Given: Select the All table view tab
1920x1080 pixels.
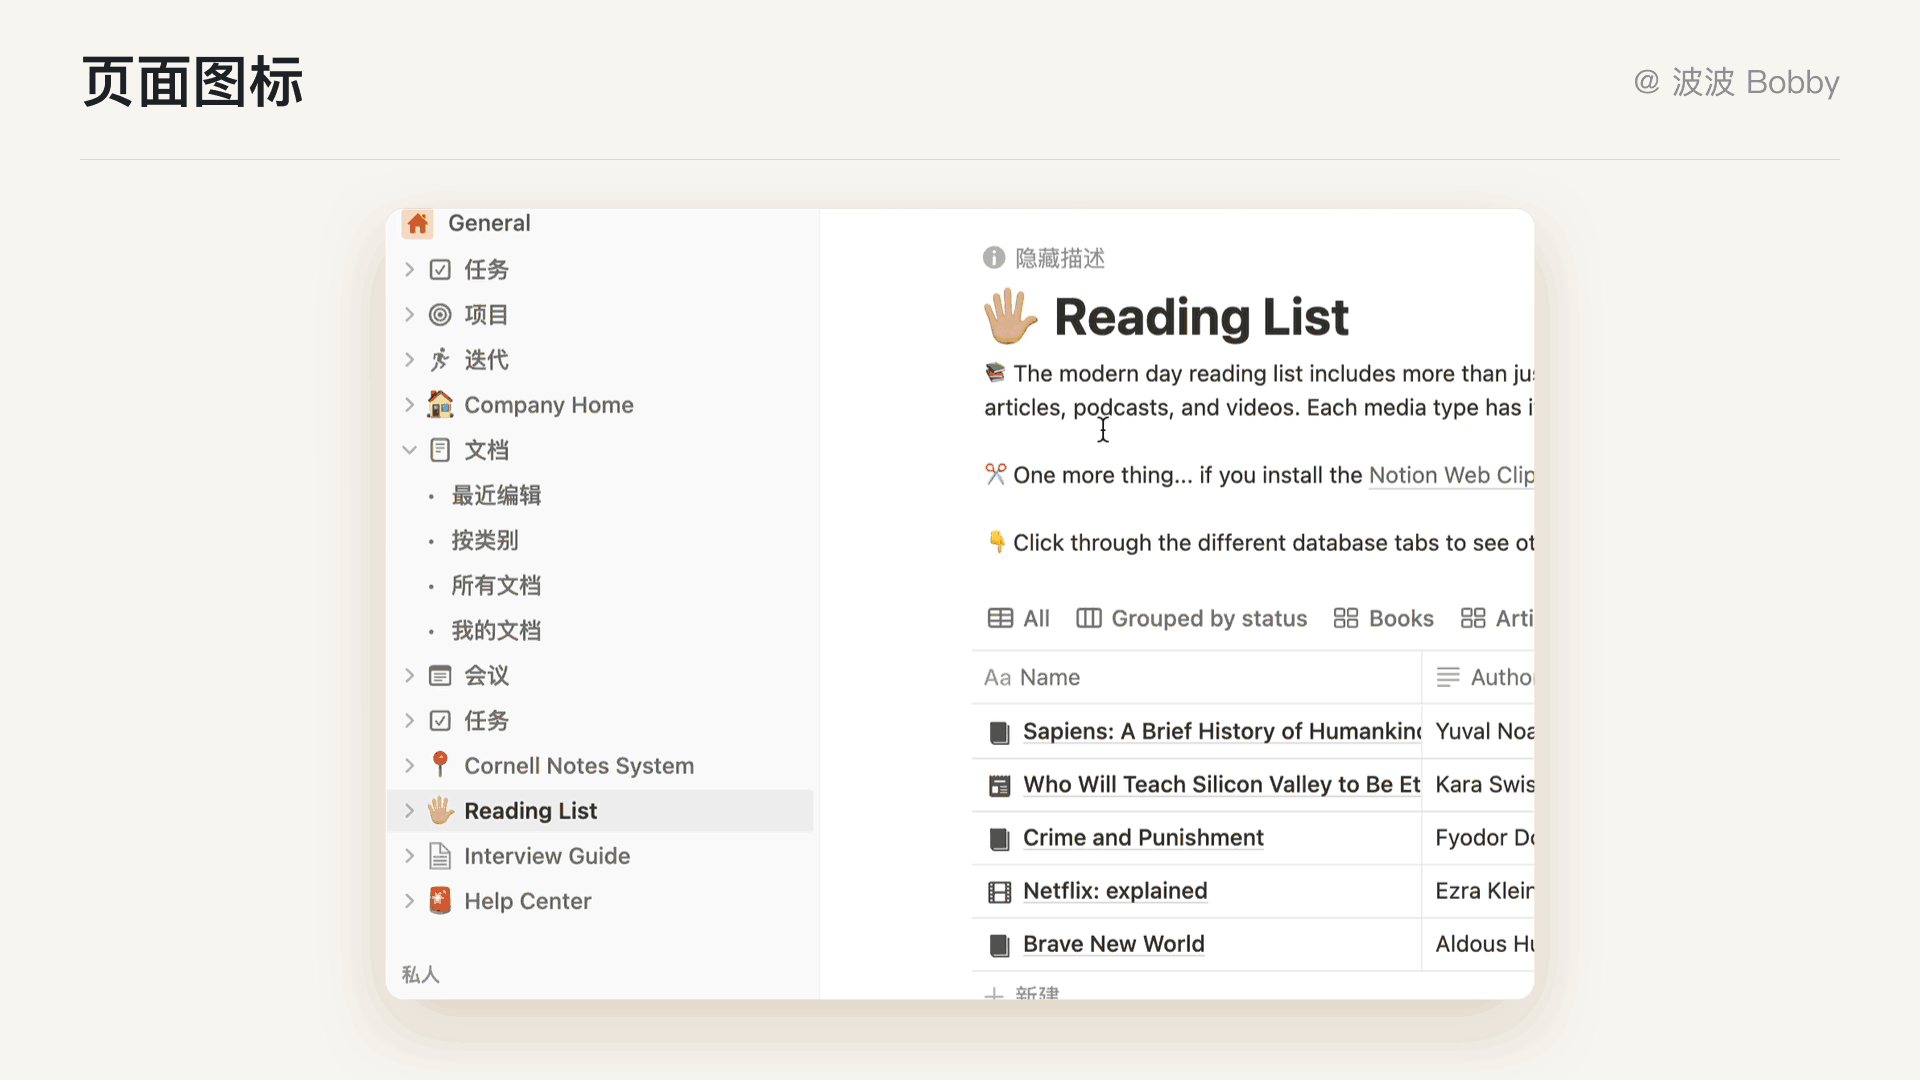Looking at the screenshot, I should [1018, 619].
